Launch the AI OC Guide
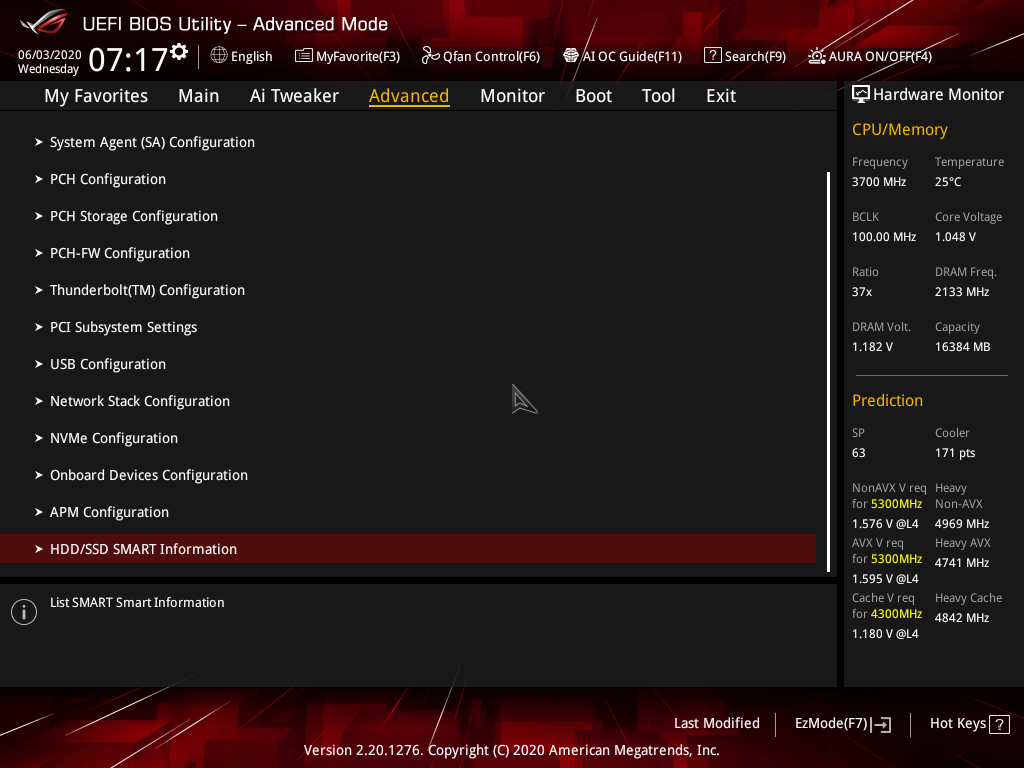 622,56
